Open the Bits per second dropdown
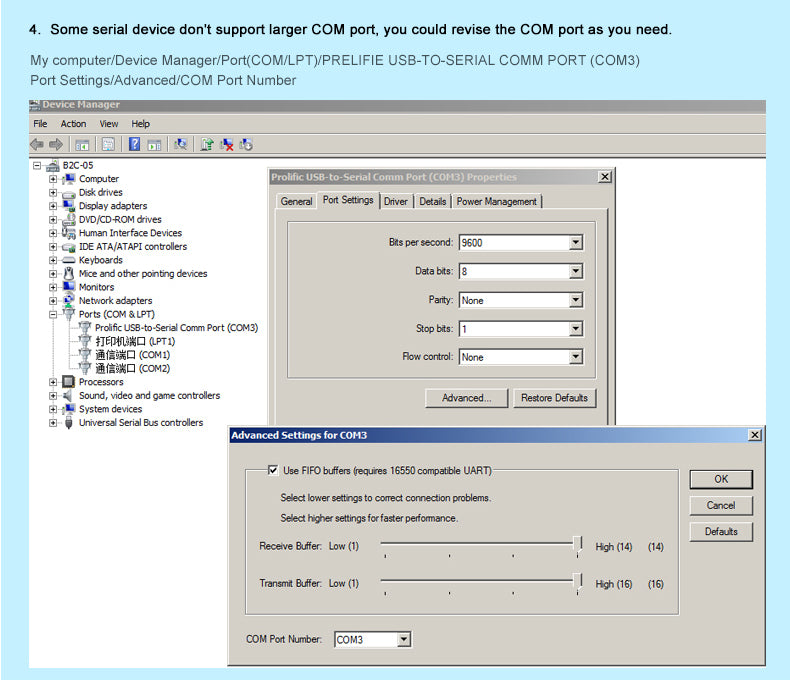This screenshot has height=680, width=790. 575,243
